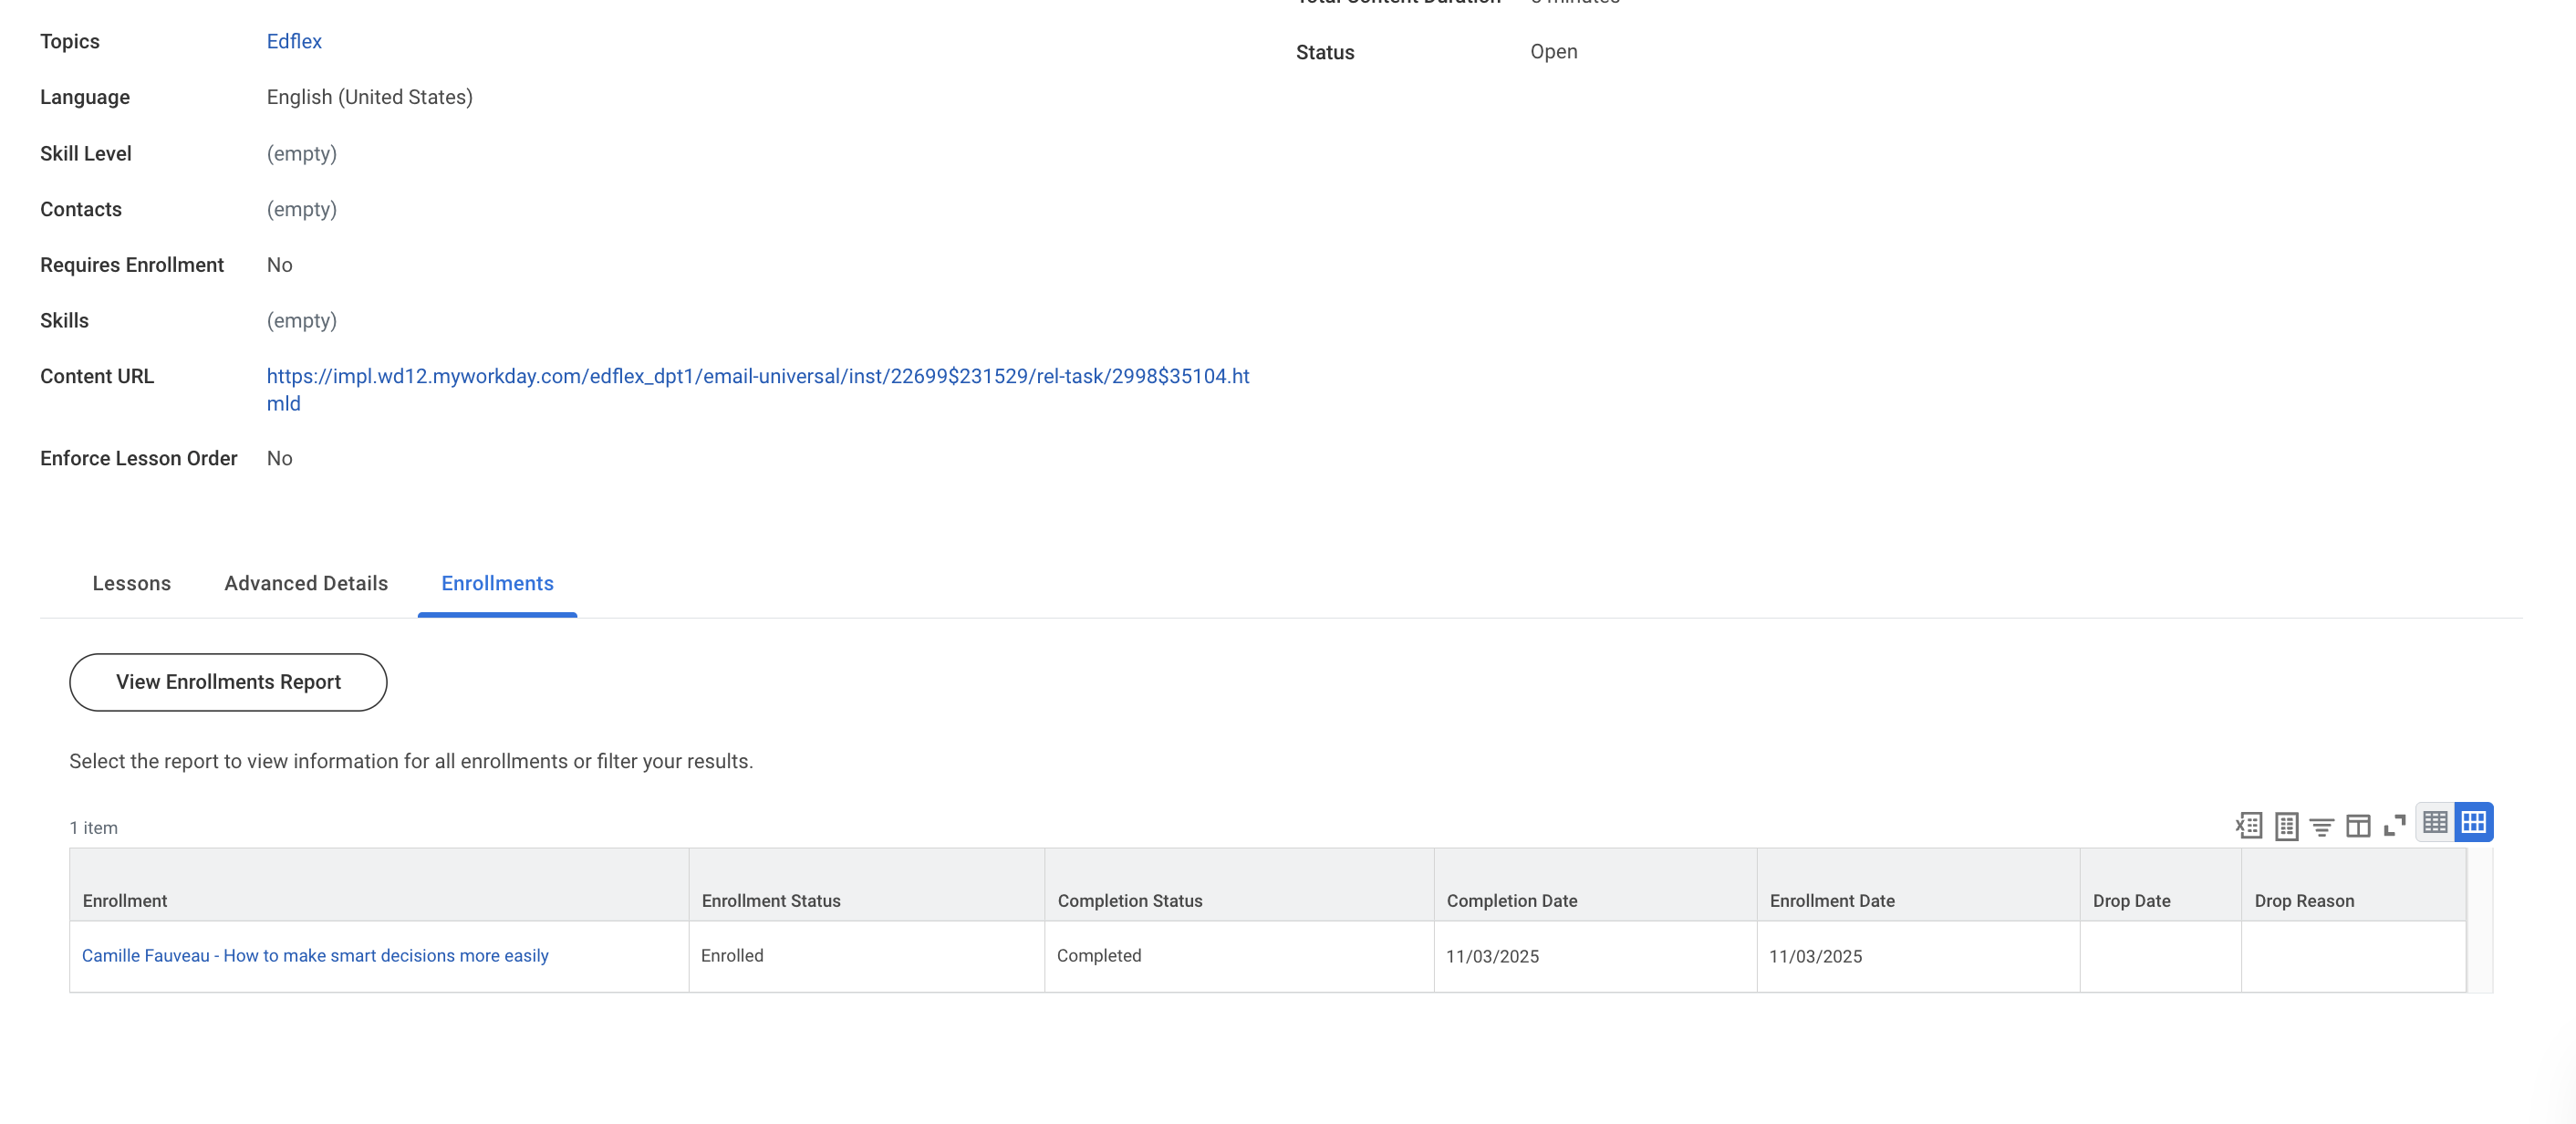The image size is (2576, 1124).
Task: Click the Enrollment column header
Action: pos(379,885)
